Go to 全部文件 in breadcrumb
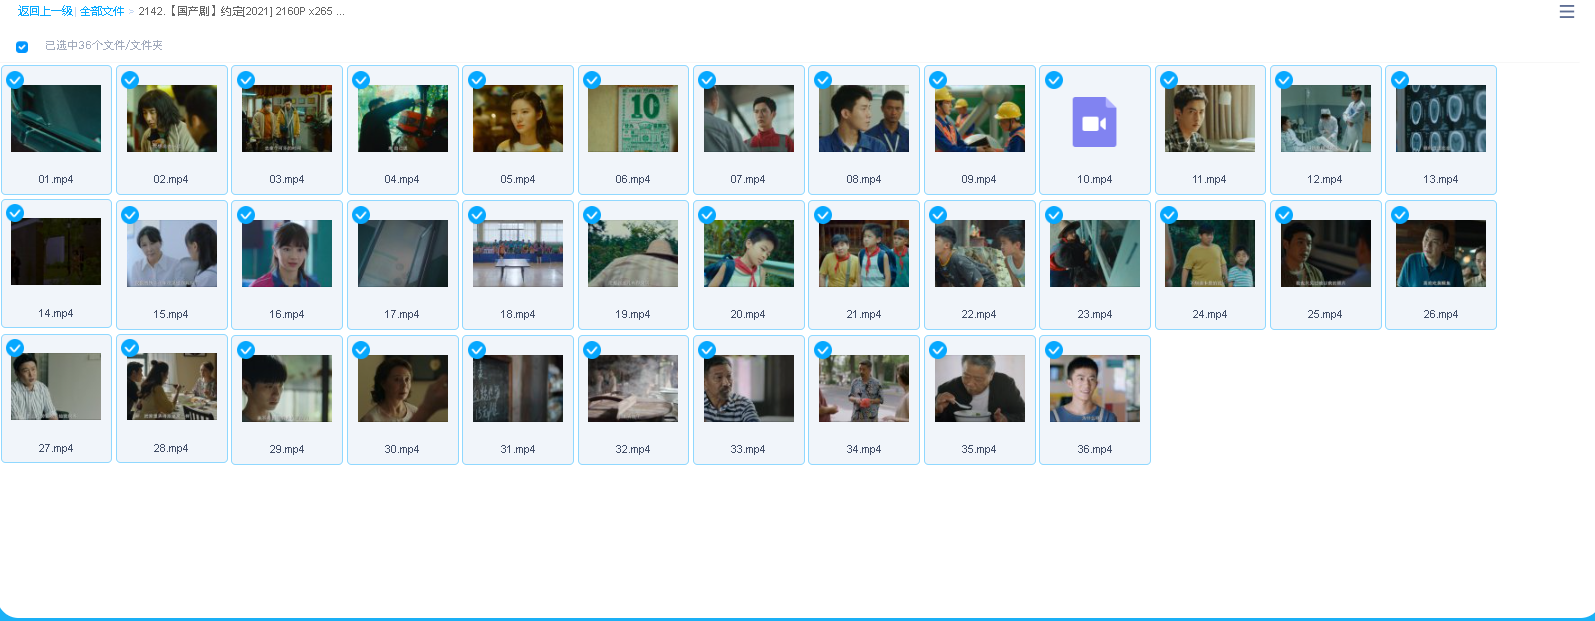This screenshot has height=621, width=1595. (x=102, y=11)
